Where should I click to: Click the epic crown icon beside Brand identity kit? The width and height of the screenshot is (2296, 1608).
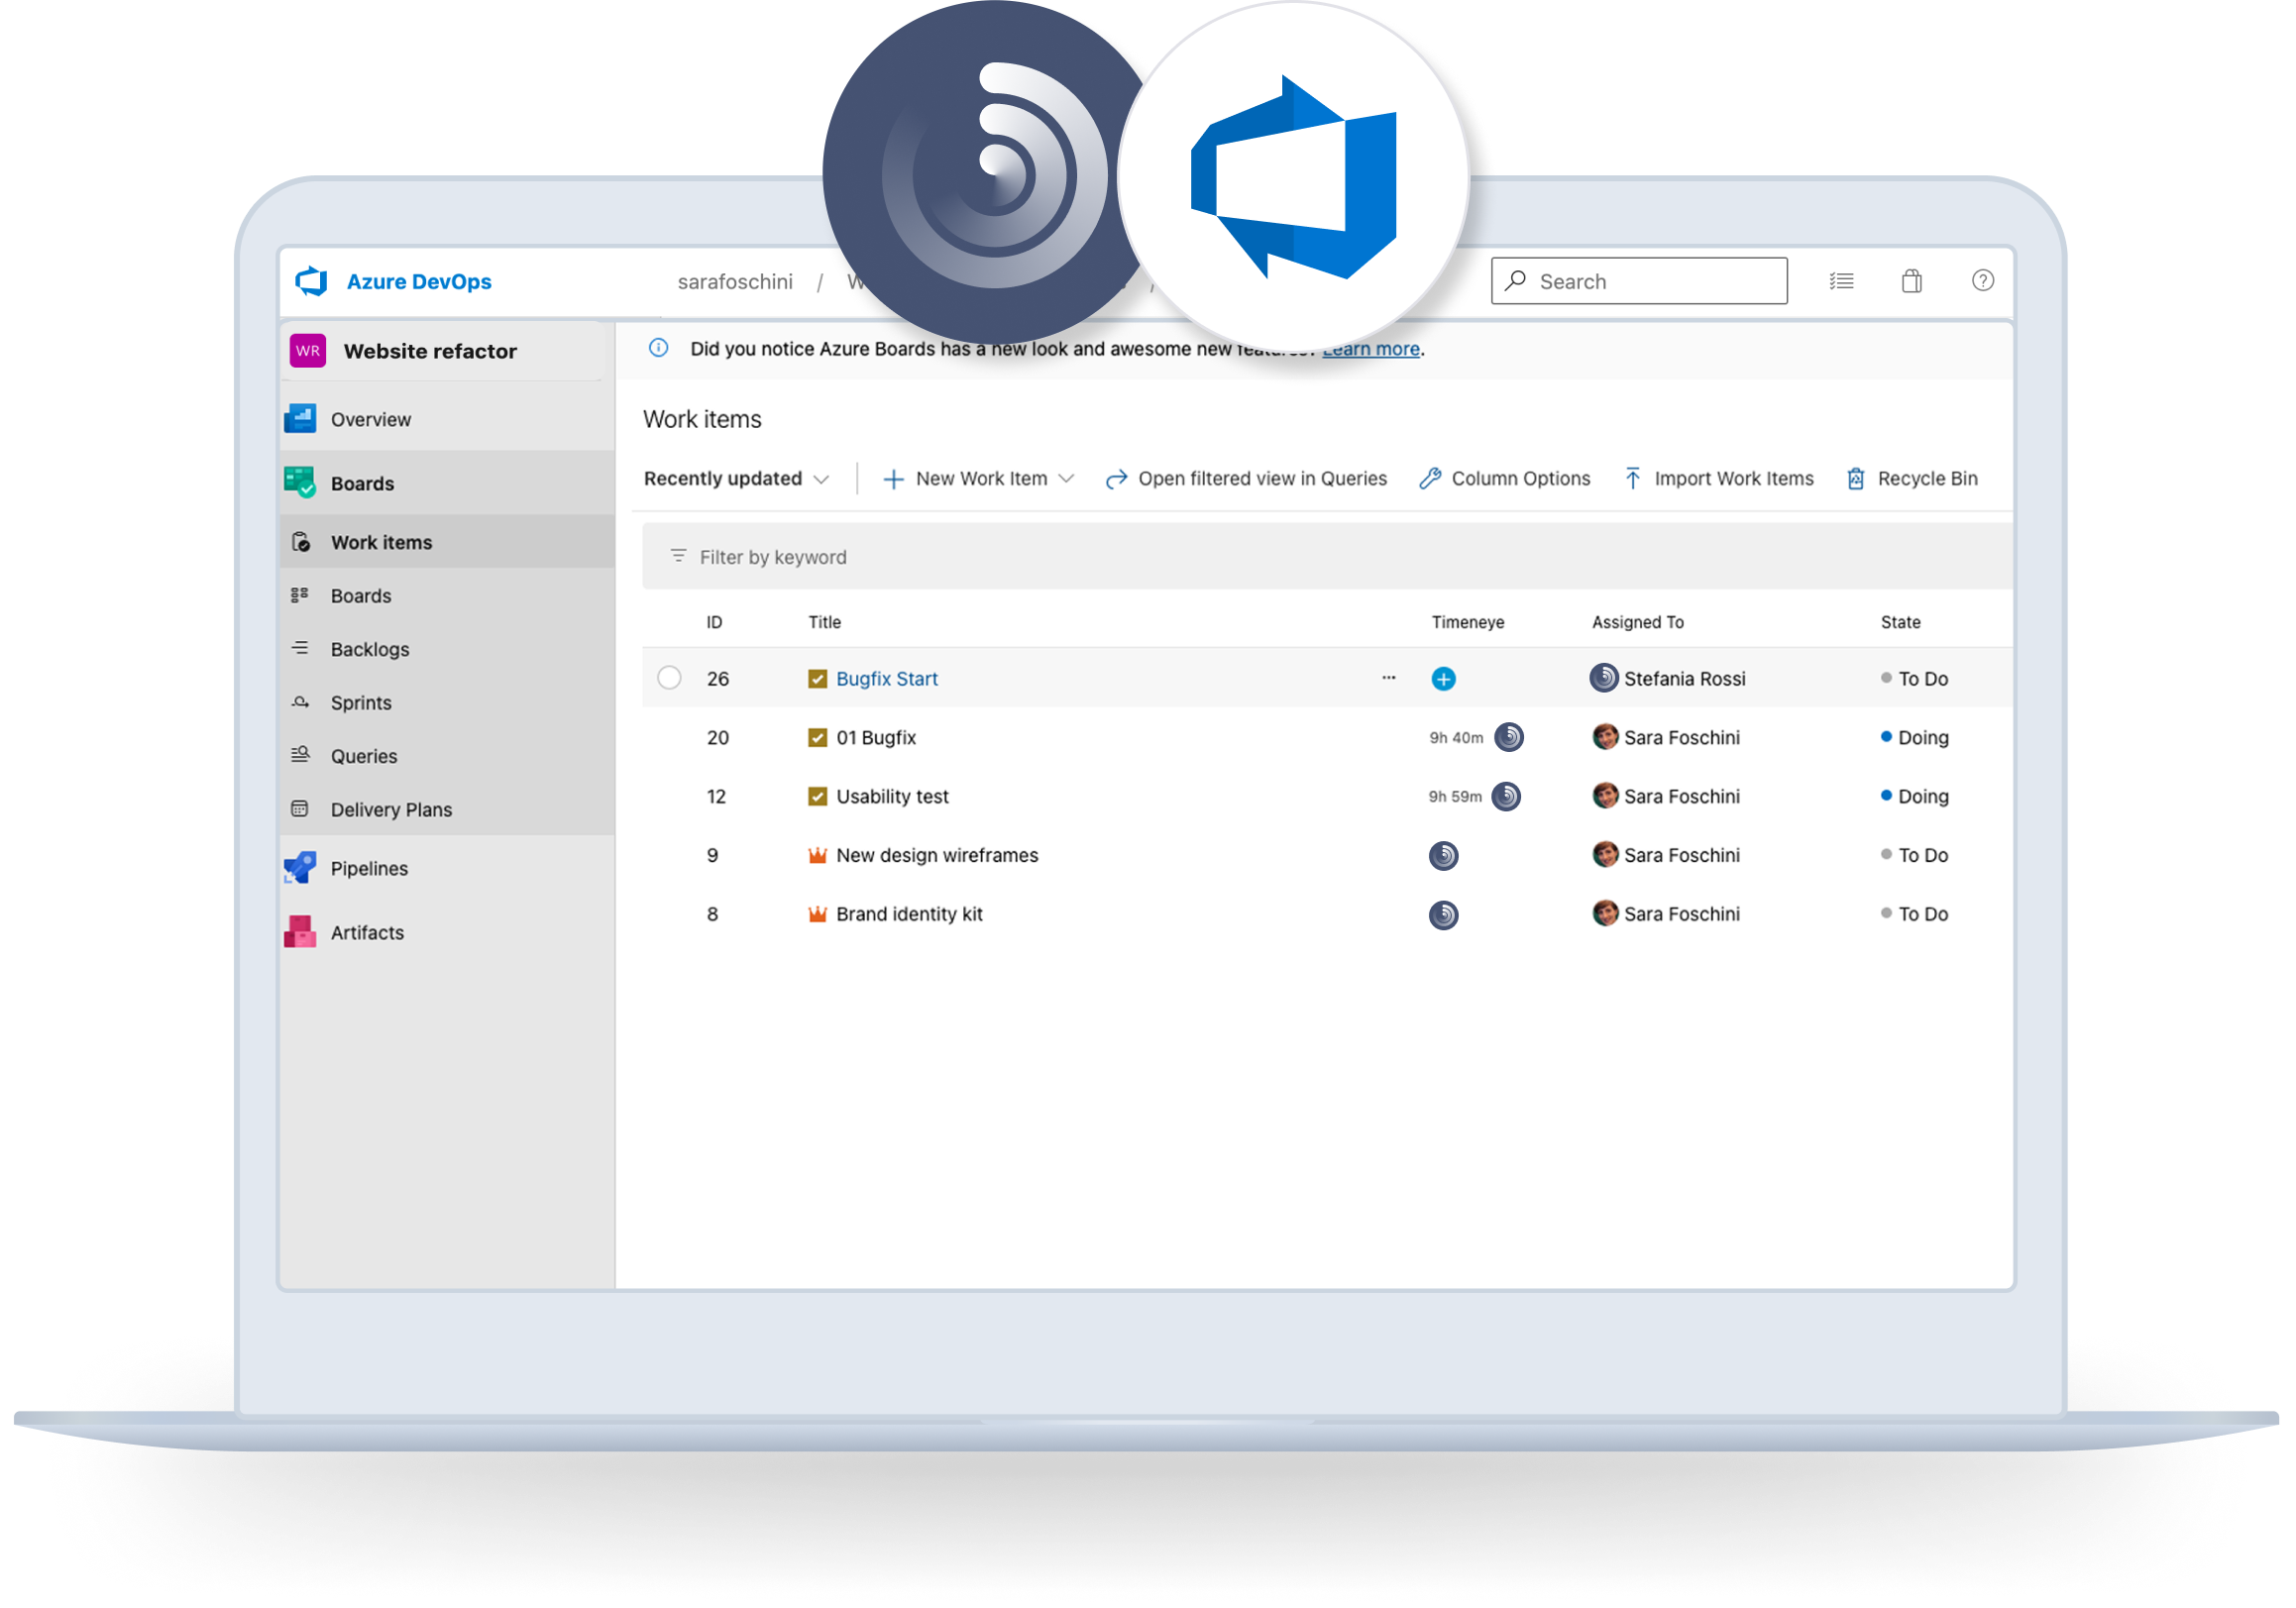click(x=817, y=914)
